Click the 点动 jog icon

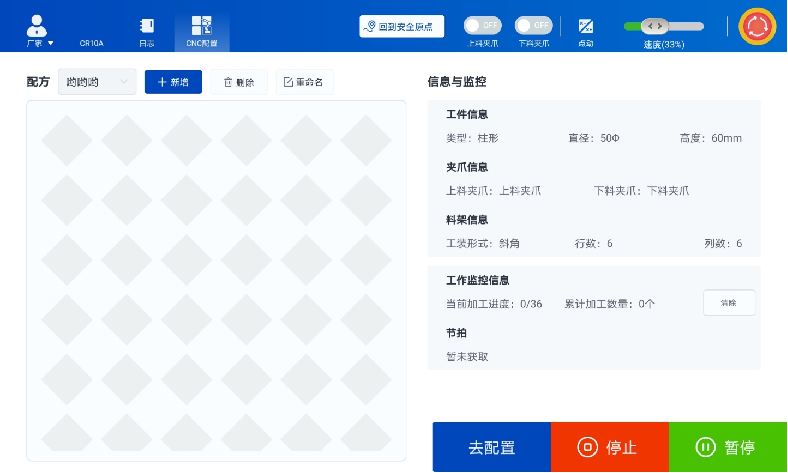(586, 27)
